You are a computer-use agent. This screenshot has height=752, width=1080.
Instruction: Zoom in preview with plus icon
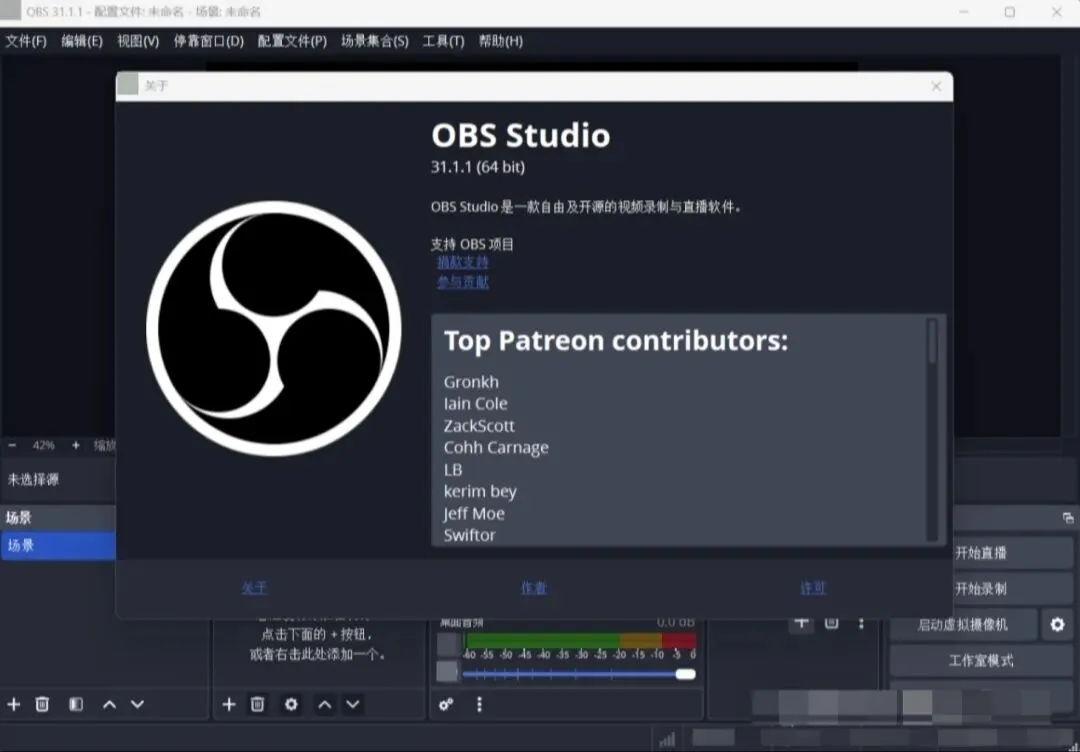[x=76, y=446]
